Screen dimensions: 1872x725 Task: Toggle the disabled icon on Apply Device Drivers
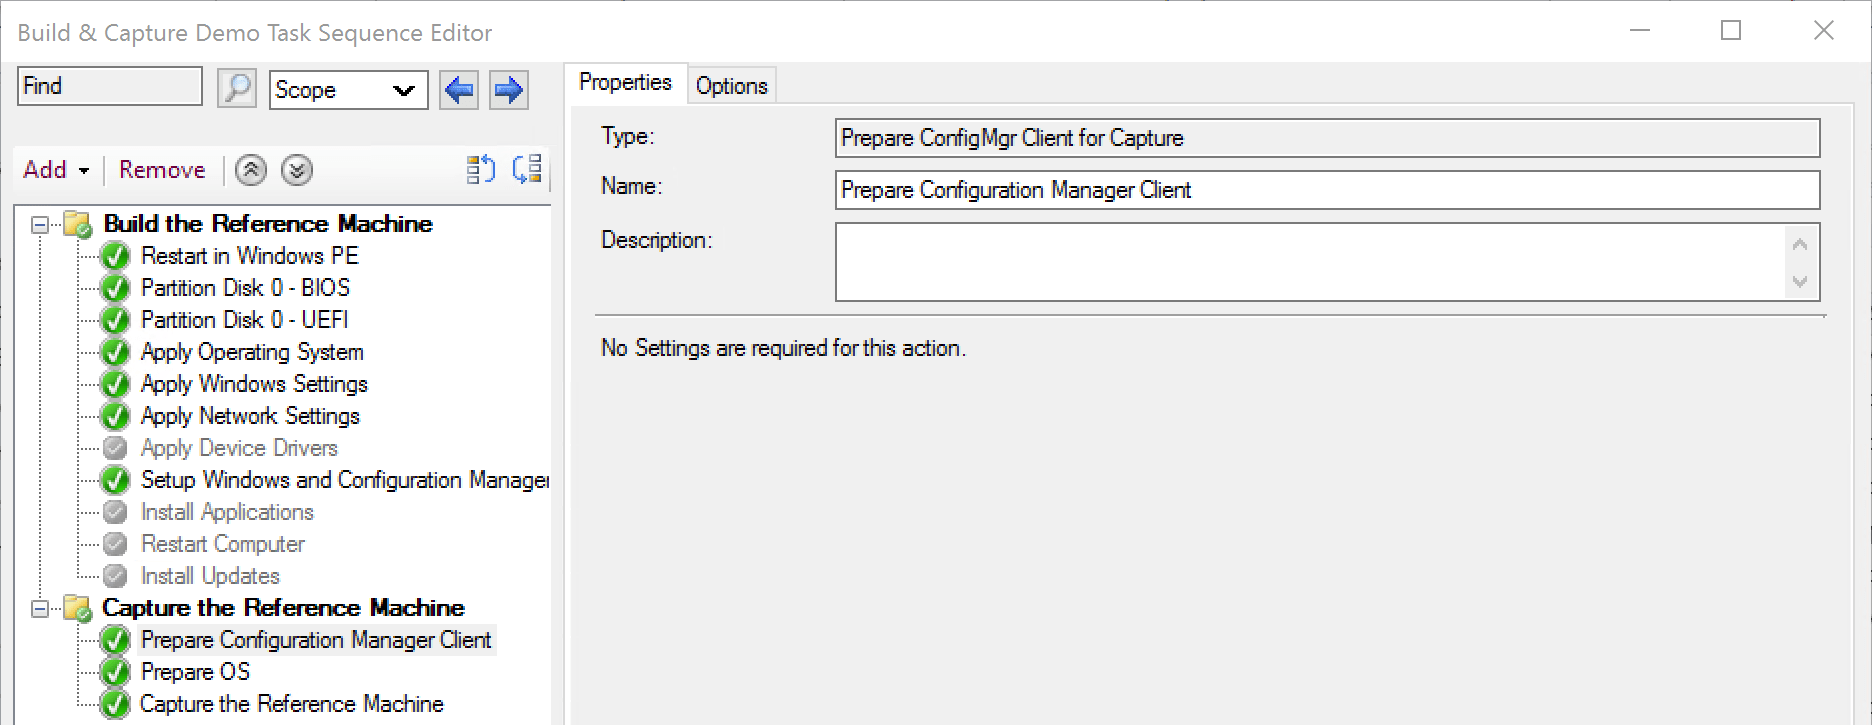[x=113, y=447]
